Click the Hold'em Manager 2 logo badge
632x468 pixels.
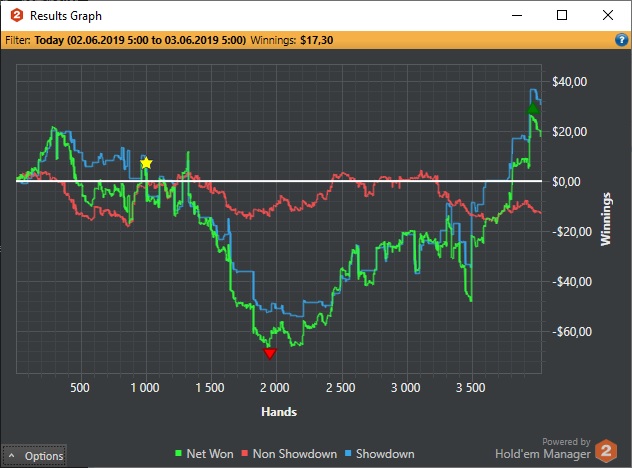click(606, 451)
